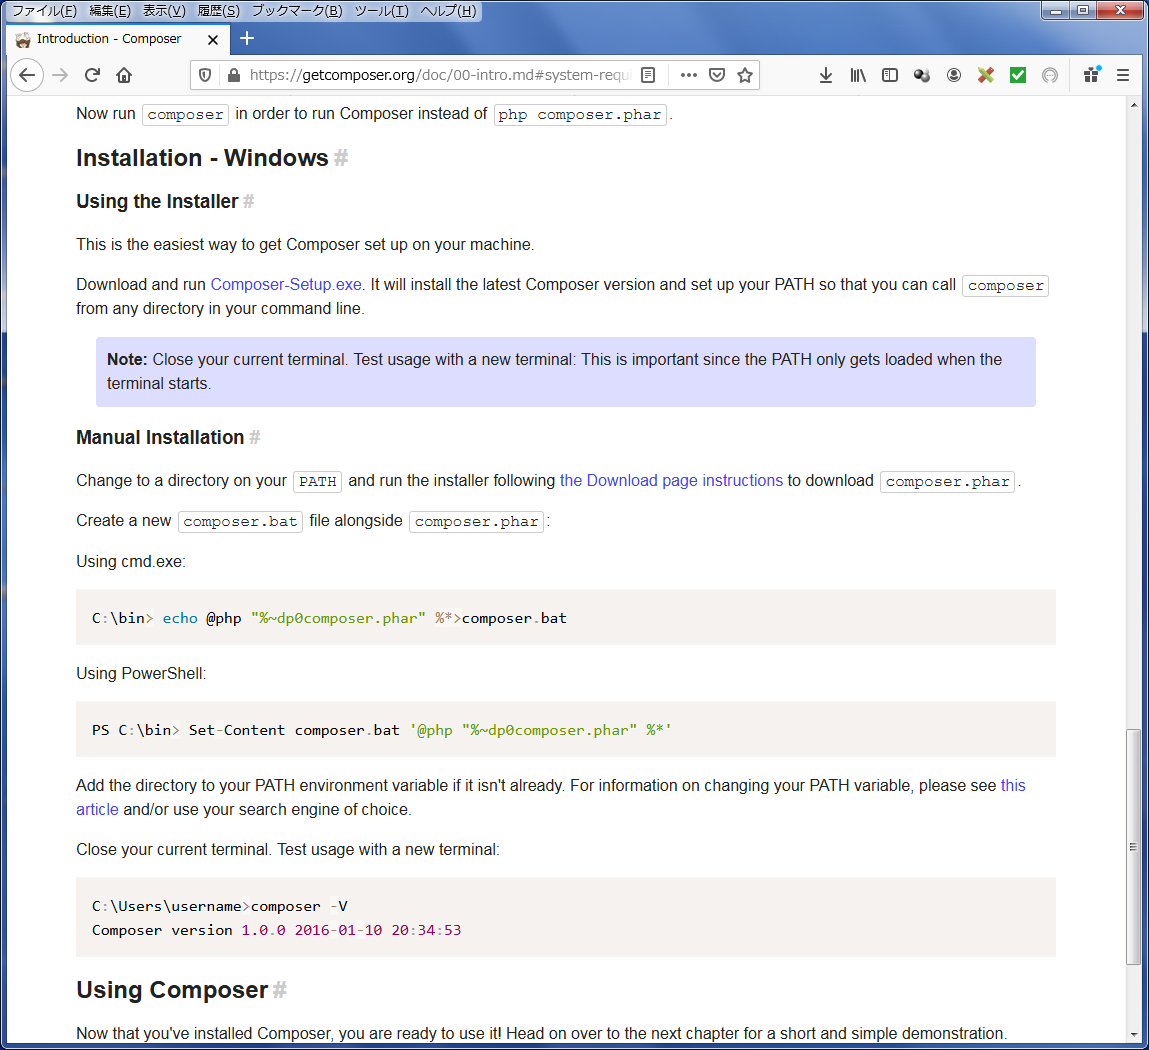Viewport: 1149px width, 1050px height.
Task: Open the Firefox account icon
Action: 953,75
